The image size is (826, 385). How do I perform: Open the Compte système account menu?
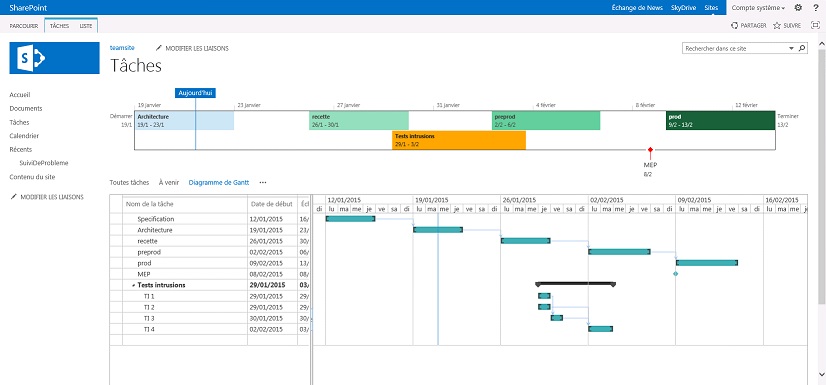(759, 8)
